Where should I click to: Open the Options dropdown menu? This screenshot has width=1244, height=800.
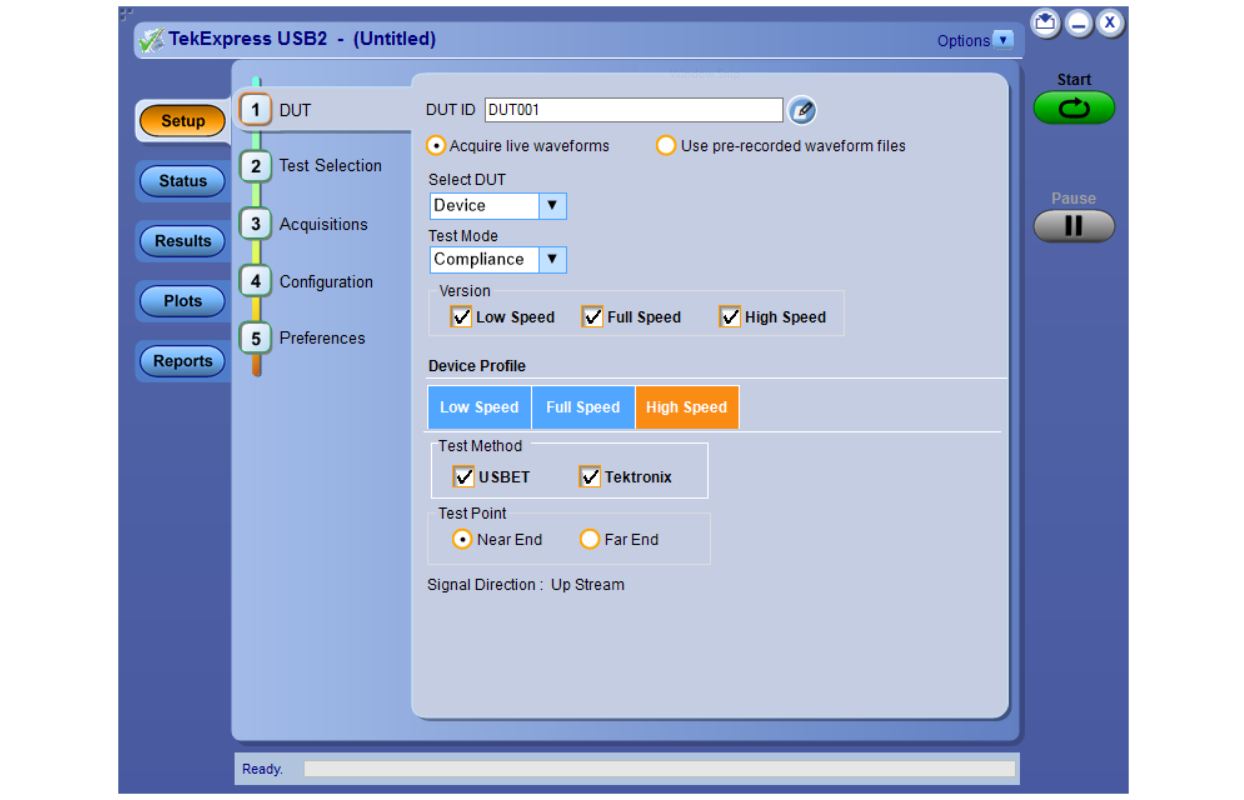pos(1003,41)
